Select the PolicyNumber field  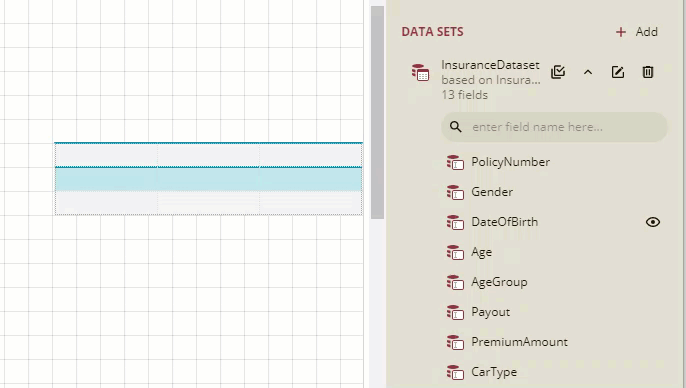(x=511, y=162)
